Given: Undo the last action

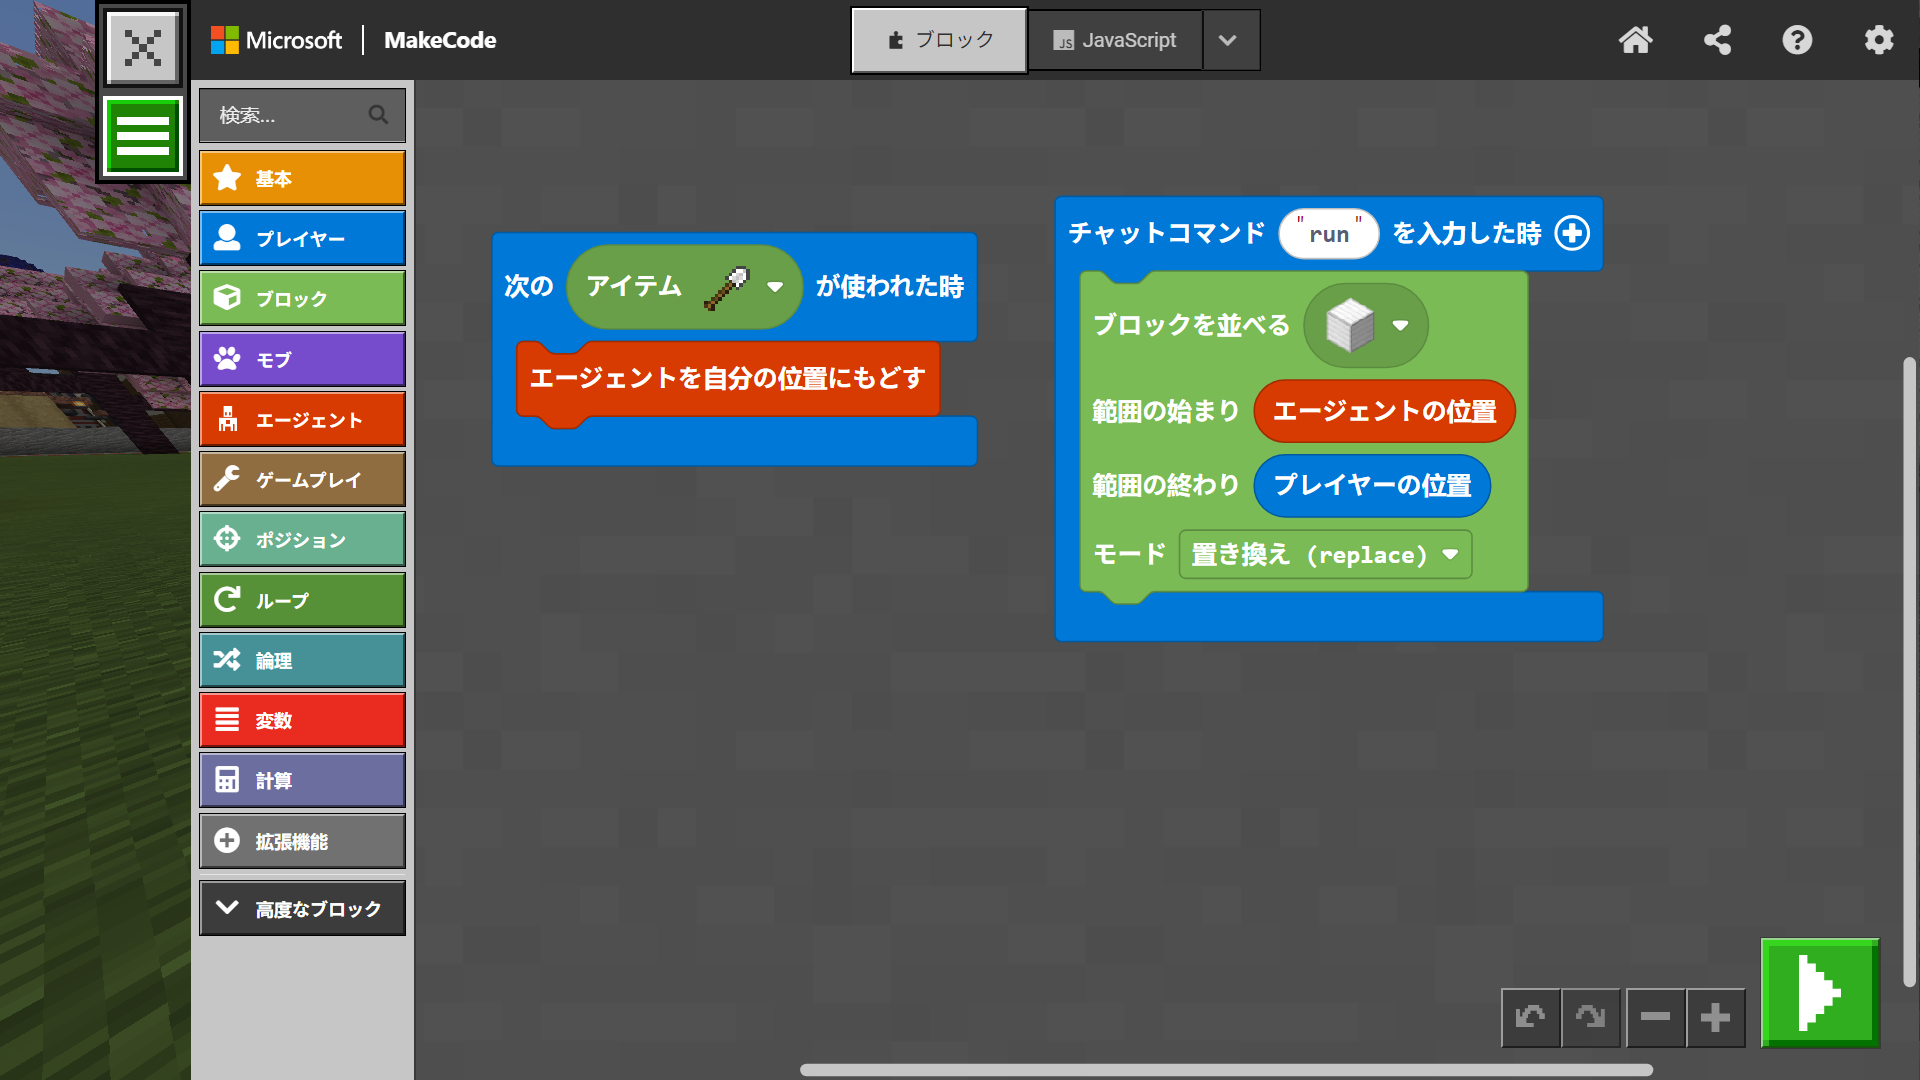Looking at the screenshot, I should tap(1530, 1018).
